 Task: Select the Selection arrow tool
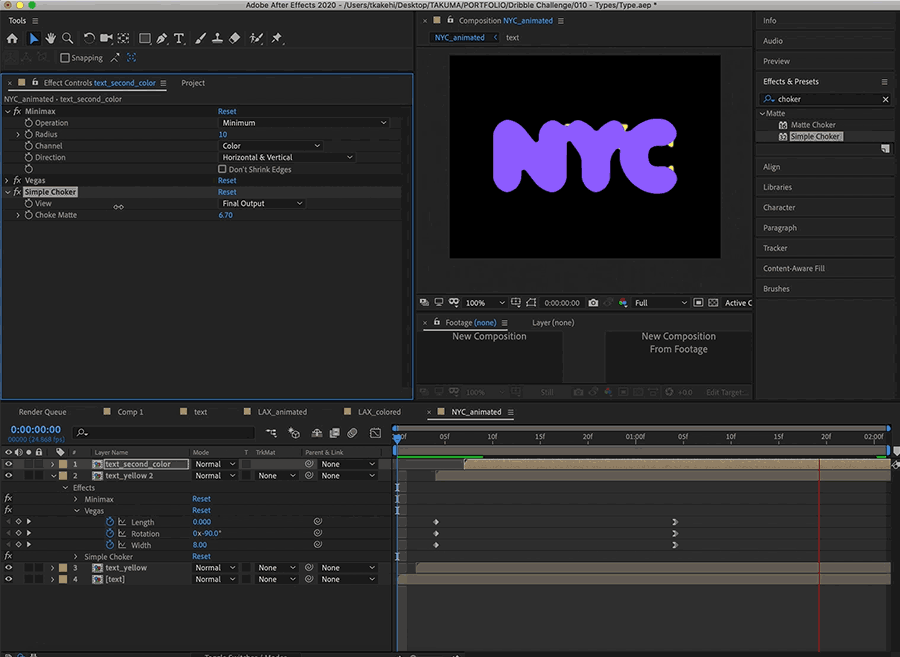(x=34, y=38)
